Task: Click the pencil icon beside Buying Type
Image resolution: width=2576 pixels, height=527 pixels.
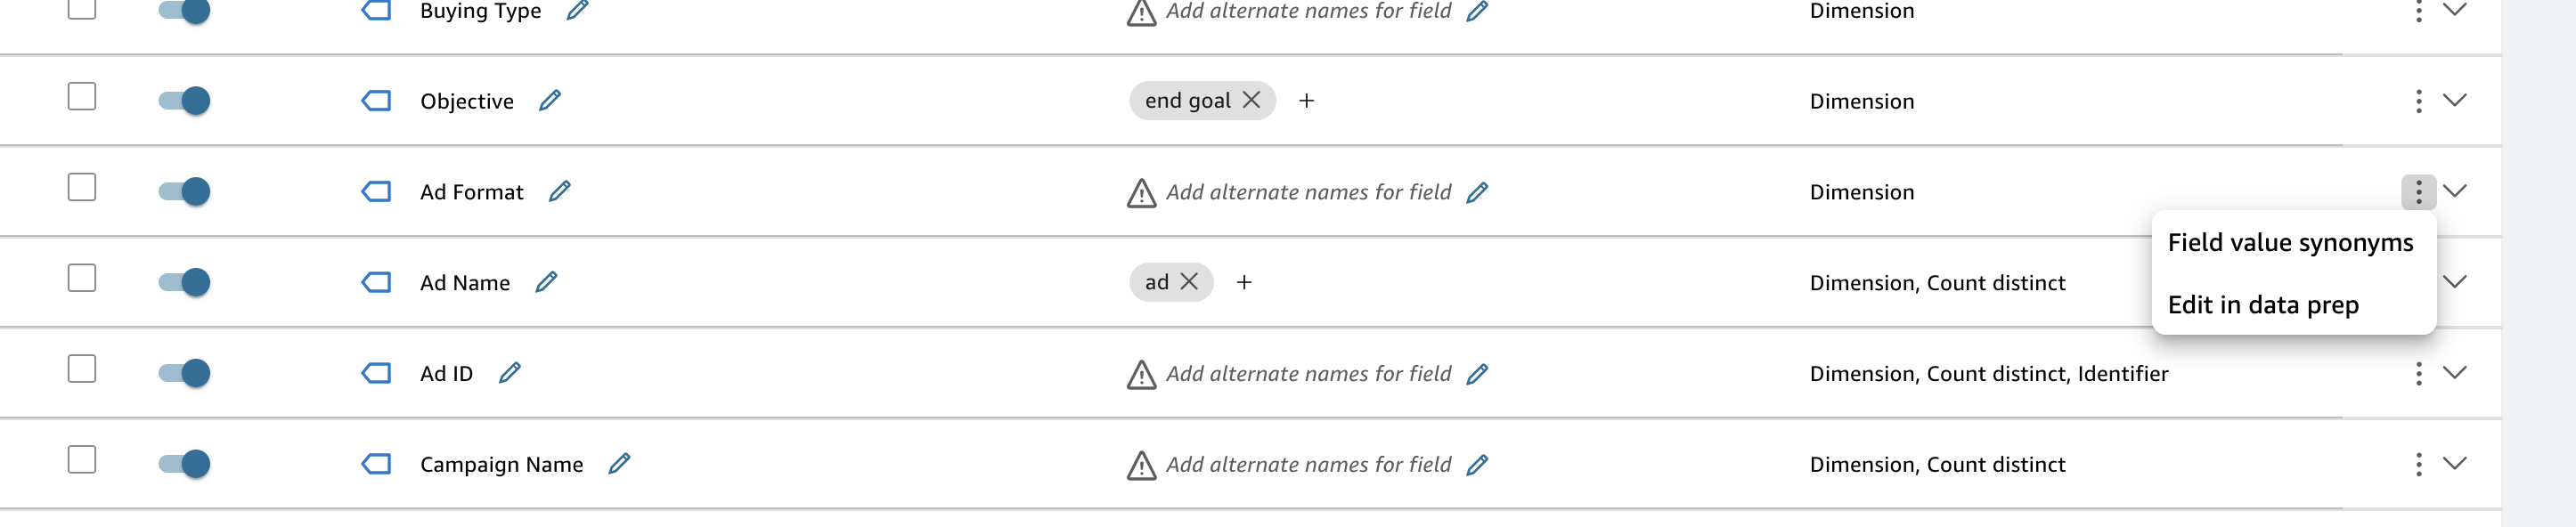Action: pos(575,10)
